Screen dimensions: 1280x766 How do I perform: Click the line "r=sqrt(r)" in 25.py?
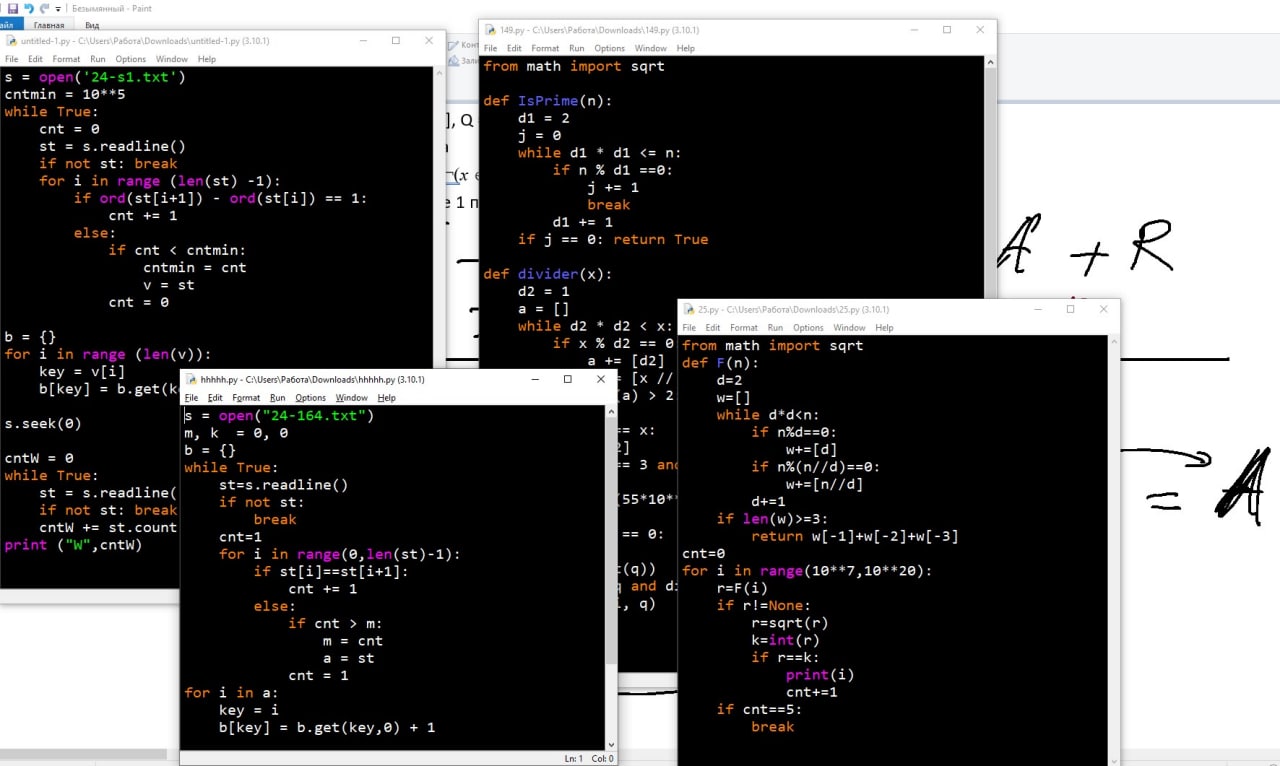click(x=790, y=623)
